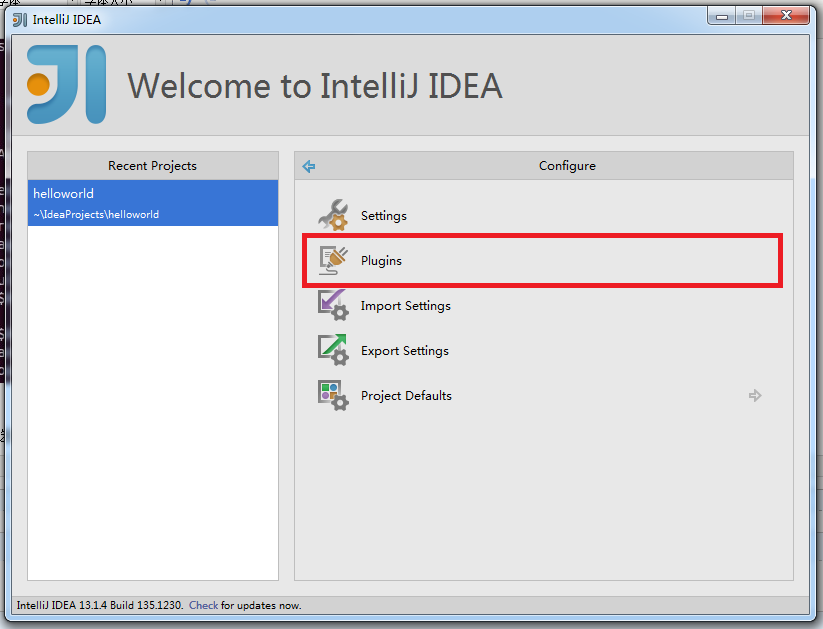Choose the Import Settings label
Screen dimensions: 823x629
click(x=405, y=306)
